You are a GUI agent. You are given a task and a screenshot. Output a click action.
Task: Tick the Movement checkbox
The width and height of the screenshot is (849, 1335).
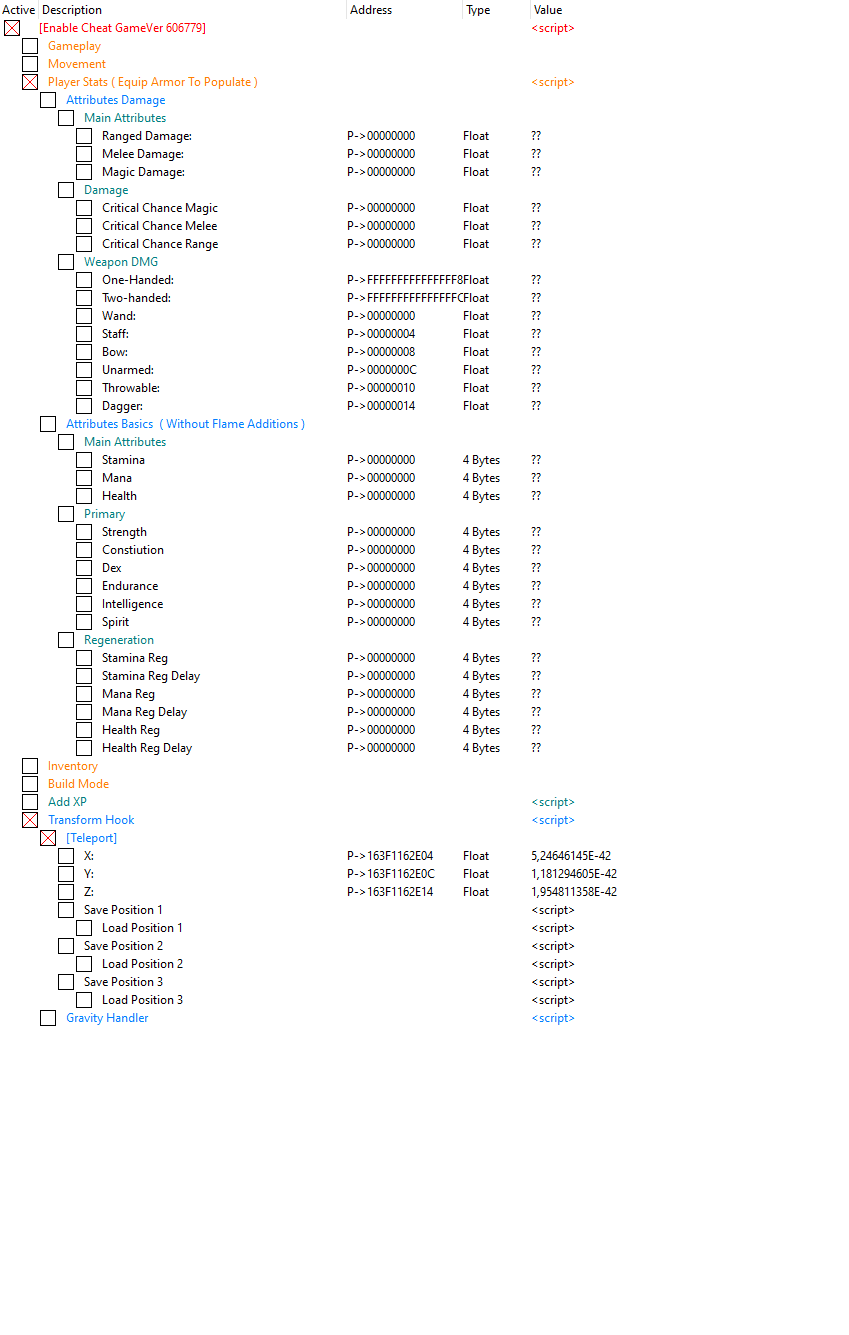pos(30,64)
